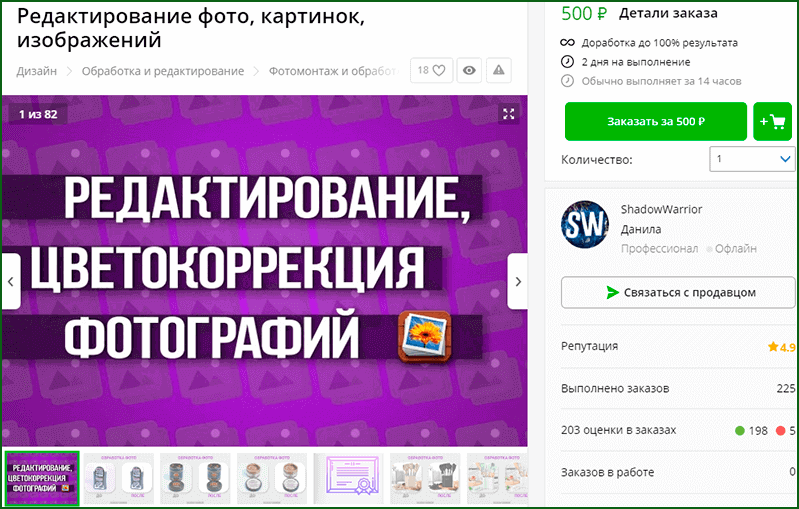Go to next gallery image
Image resolution: width=799 pixels, height=509 pixels.
coord(518,281)
